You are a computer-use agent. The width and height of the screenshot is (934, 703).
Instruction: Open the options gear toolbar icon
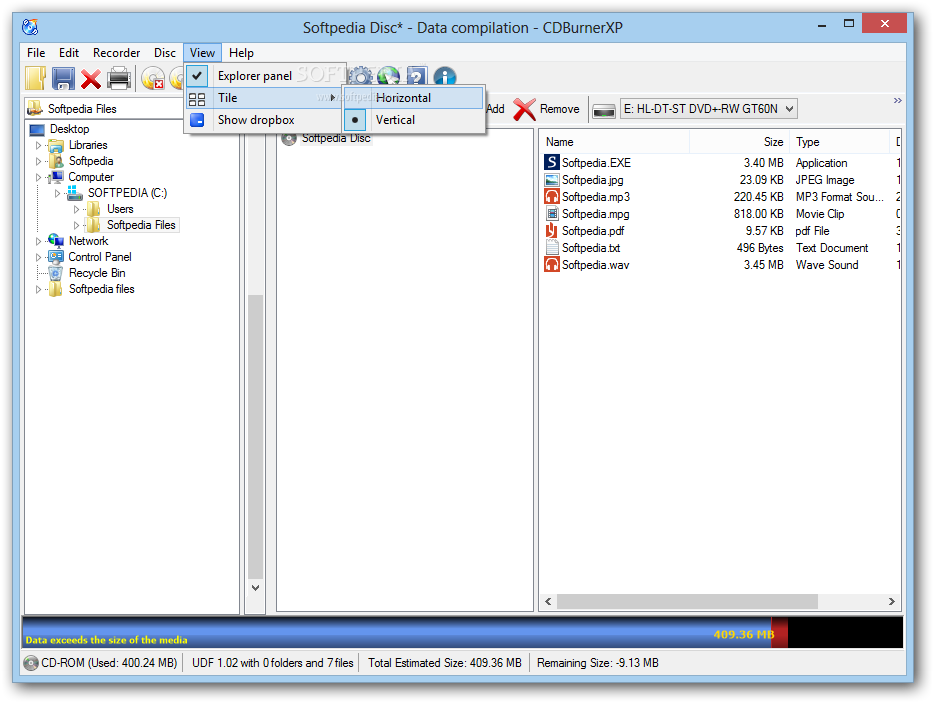360,76
